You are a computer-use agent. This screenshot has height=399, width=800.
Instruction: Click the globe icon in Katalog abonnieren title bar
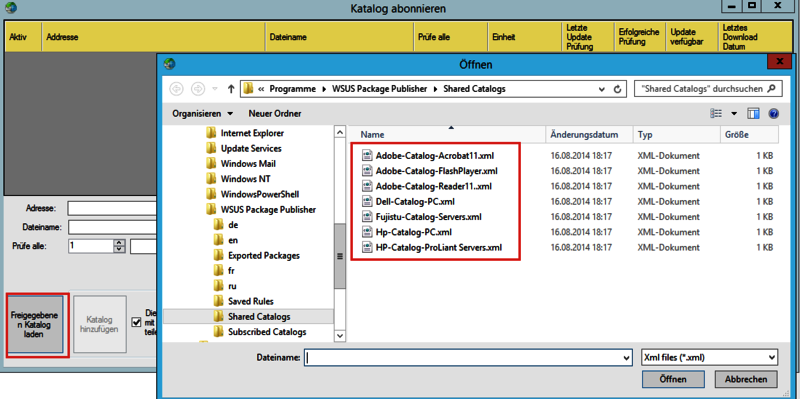pos(10,8)
